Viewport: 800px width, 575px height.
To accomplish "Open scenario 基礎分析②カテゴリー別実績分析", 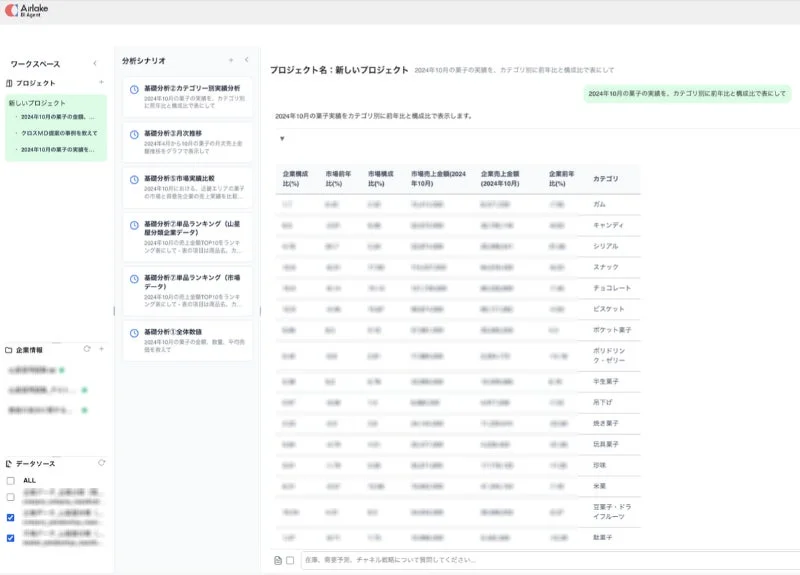I will click(x=188, y=97).
